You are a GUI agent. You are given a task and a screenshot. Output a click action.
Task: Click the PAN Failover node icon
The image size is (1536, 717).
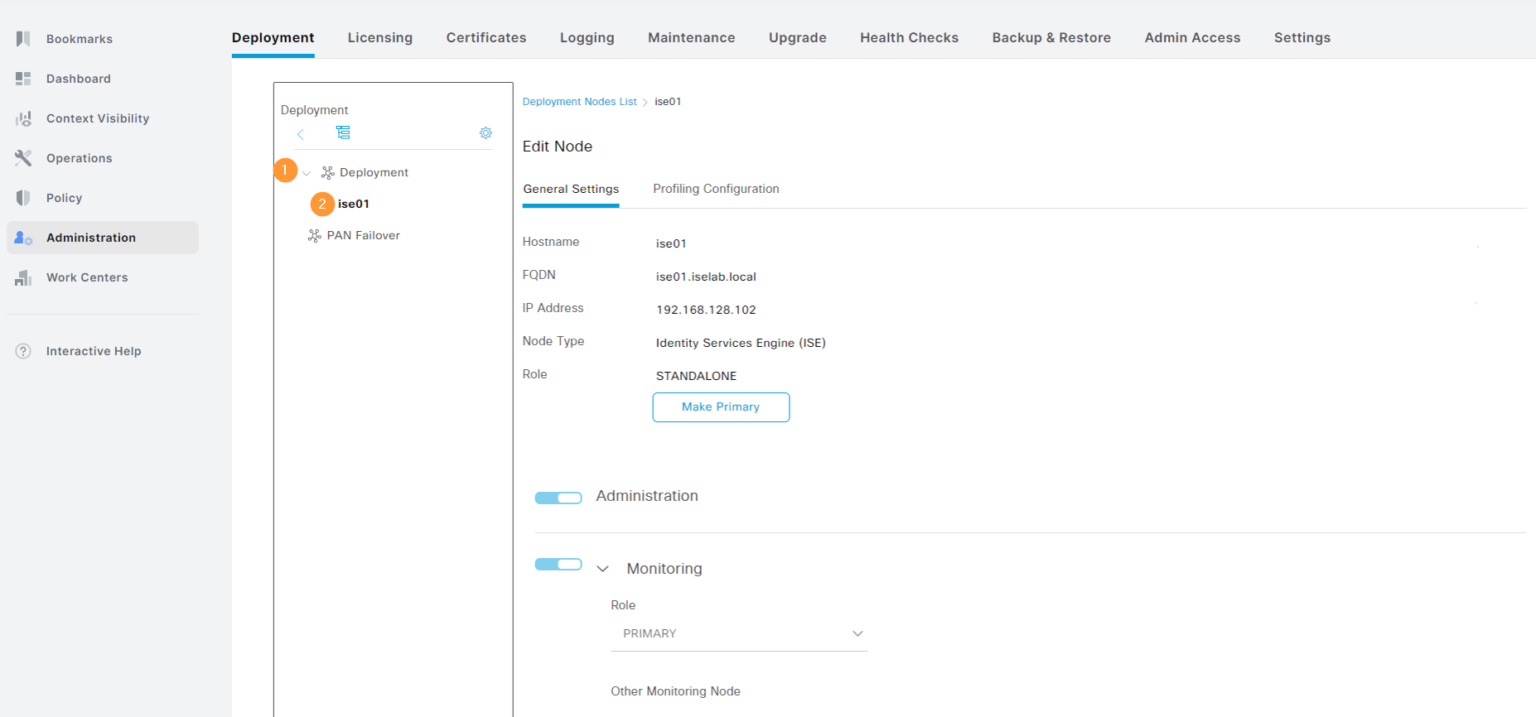pyautogui.click(x=315, y=235)
